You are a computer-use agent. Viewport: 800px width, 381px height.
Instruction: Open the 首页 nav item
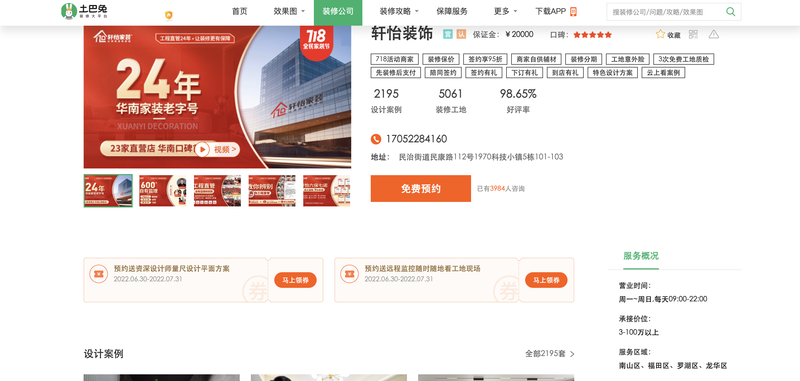tap(239, 11)
